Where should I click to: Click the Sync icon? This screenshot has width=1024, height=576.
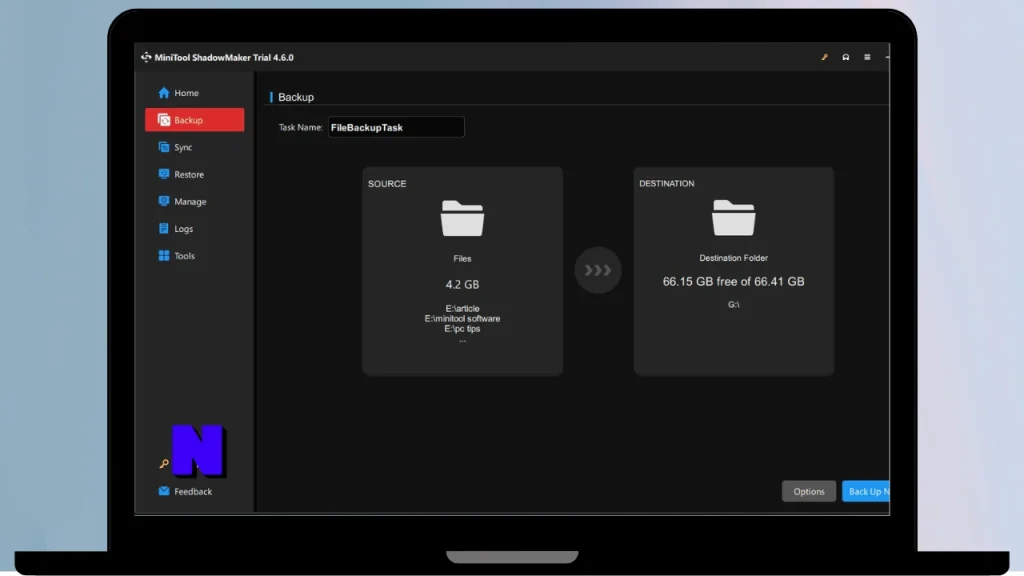point(163,147)
